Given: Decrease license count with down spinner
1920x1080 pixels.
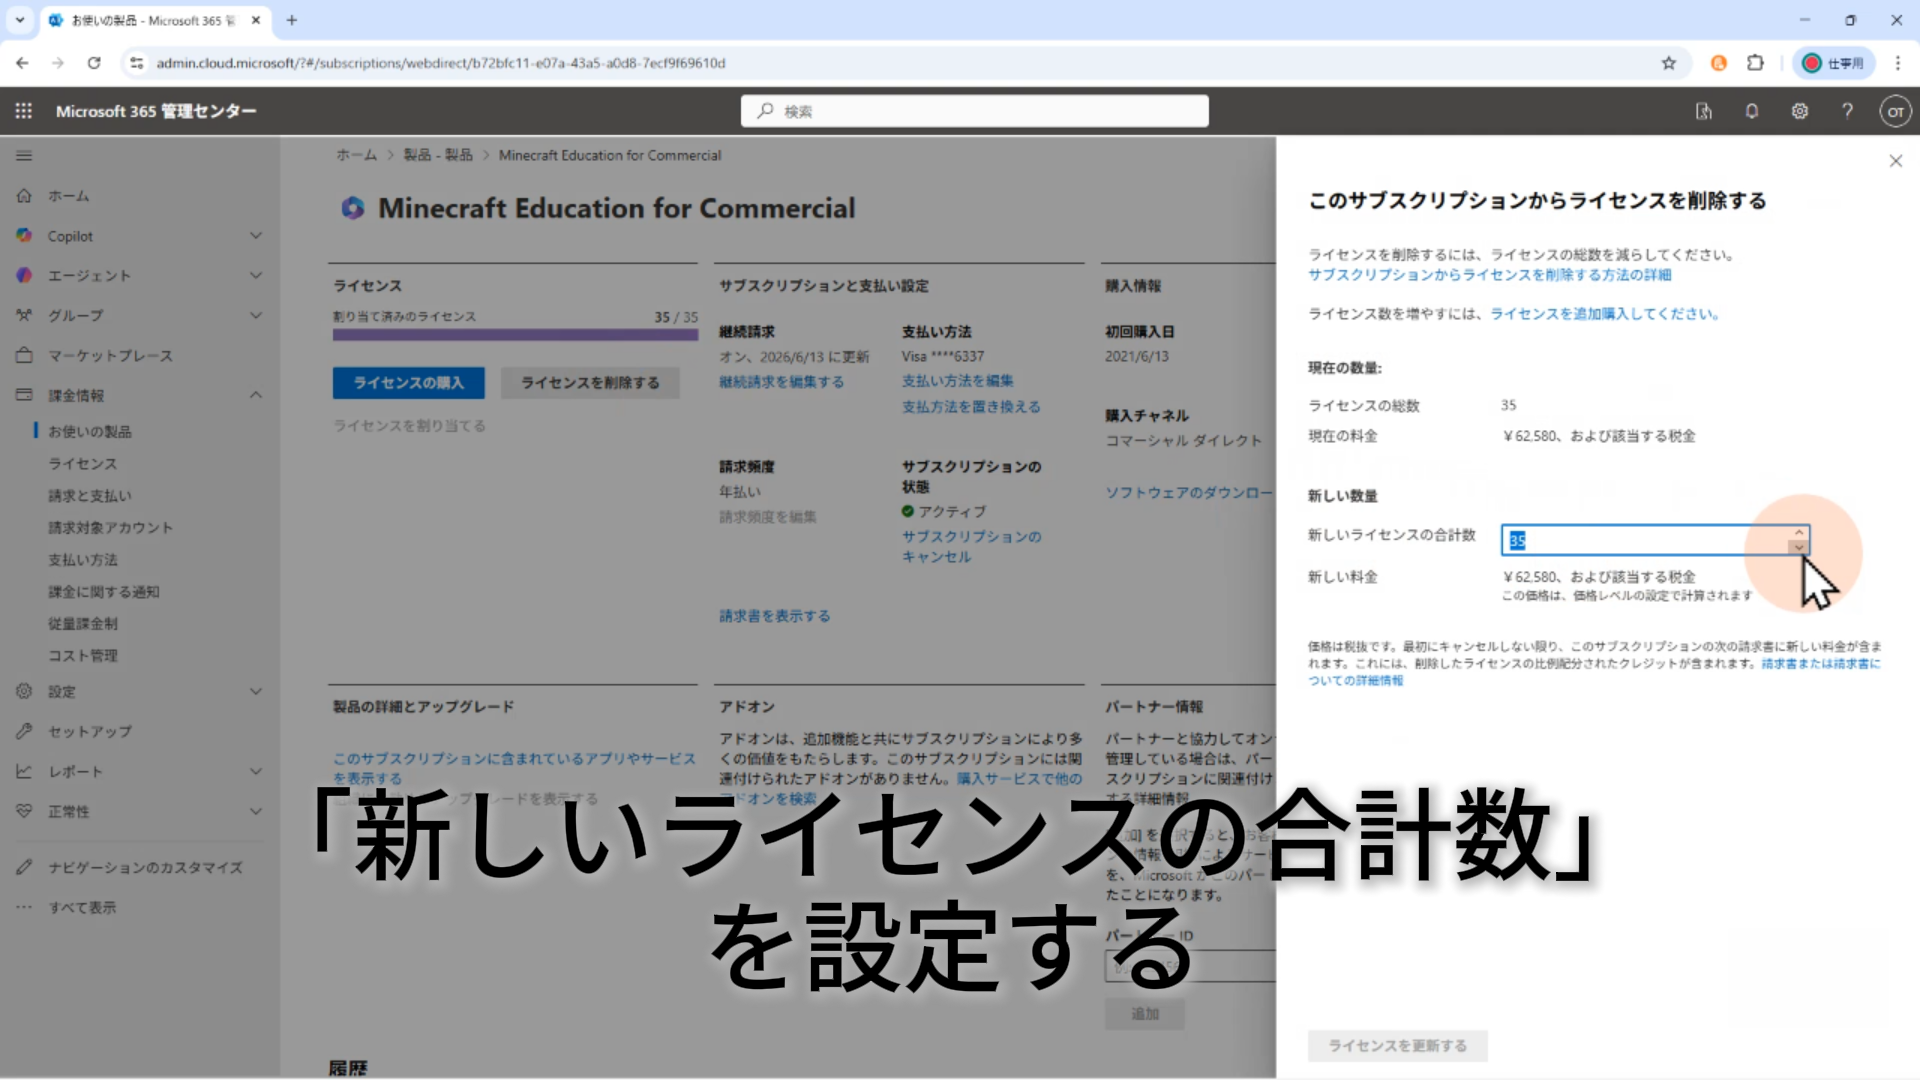Looking at the screenshot, I should [x=1799, y=547].
